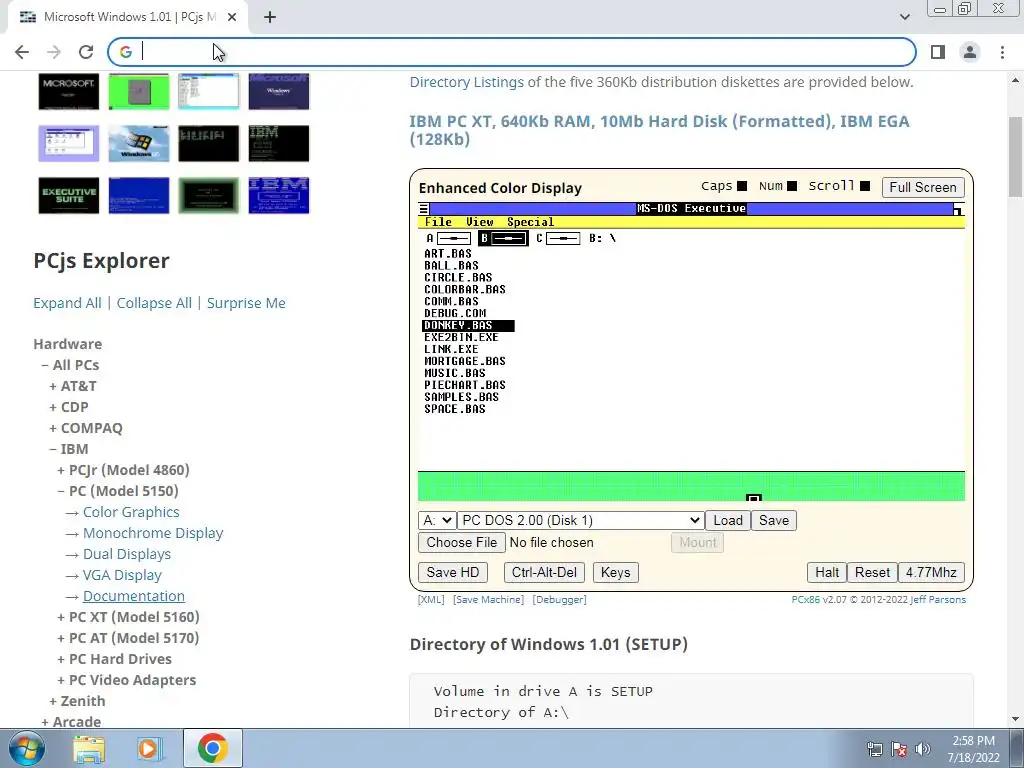Toggle the Chrome side panel icon

pyautogui.click(x=938, y=52)
